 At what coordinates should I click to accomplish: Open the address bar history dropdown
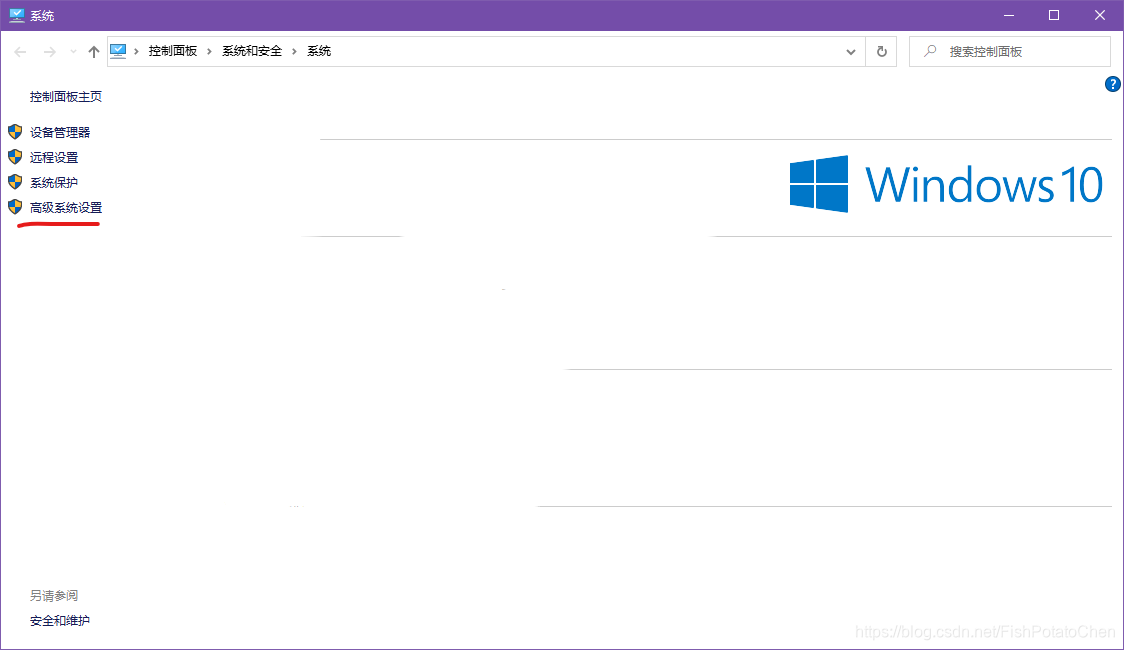[x=851, y=52]
